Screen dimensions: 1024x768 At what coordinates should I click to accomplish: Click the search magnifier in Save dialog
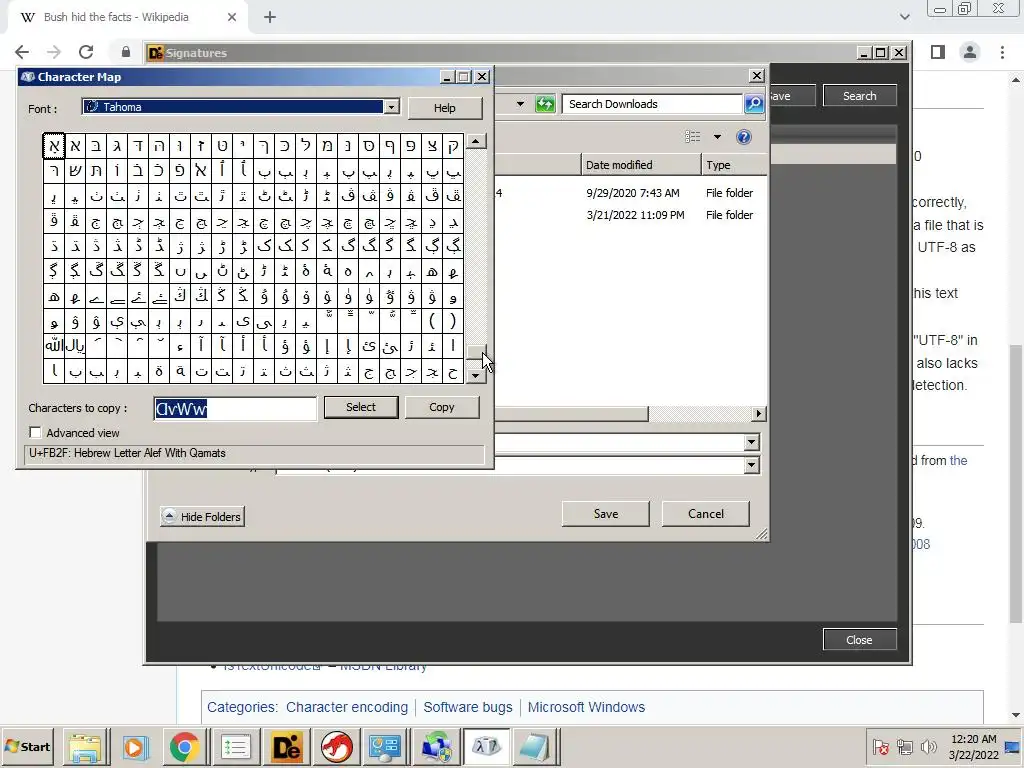pyautogui.click(x=754, y=104)
